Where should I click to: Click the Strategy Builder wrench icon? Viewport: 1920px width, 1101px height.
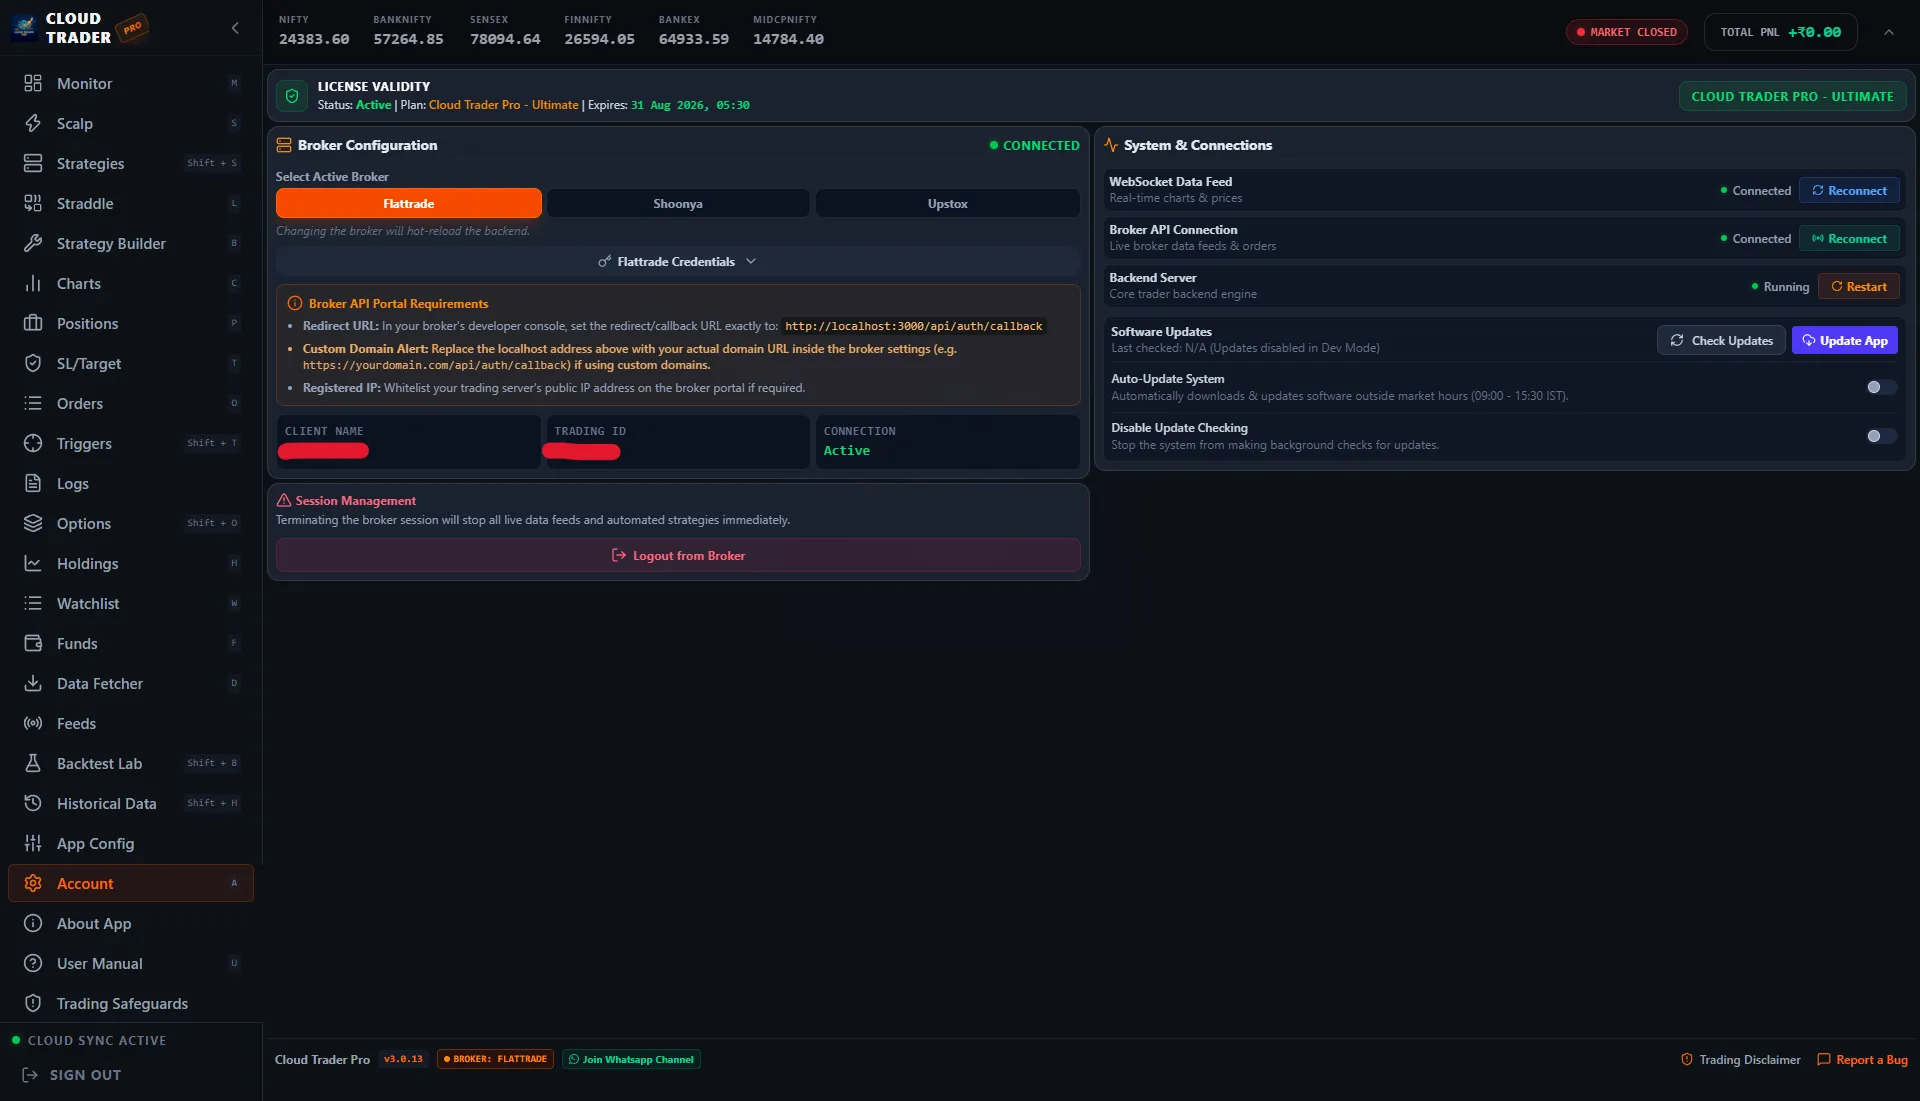pos(33,243)
